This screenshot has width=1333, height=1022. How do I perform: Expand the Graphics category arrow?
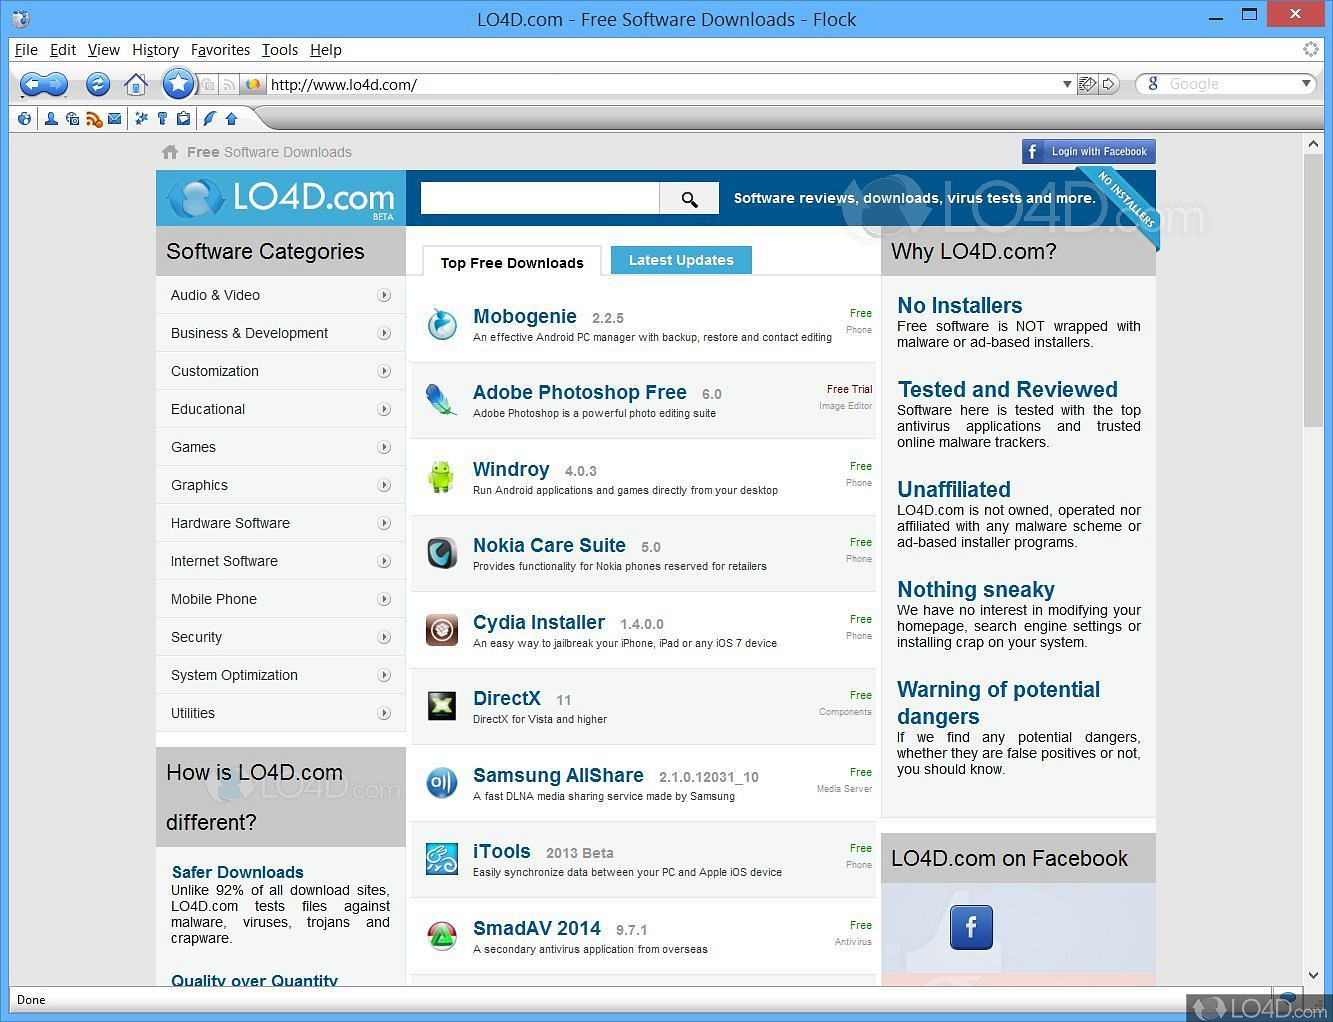pyautogui.click(x=384, y=485)
